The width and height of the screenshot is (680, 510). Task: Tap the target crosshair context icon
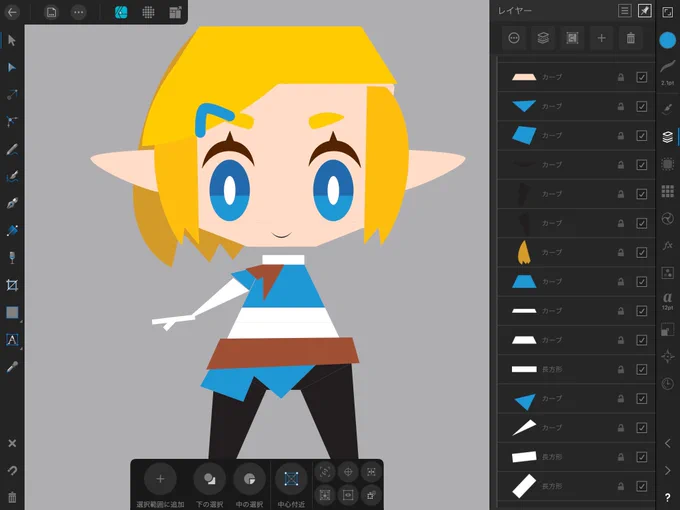348,472
